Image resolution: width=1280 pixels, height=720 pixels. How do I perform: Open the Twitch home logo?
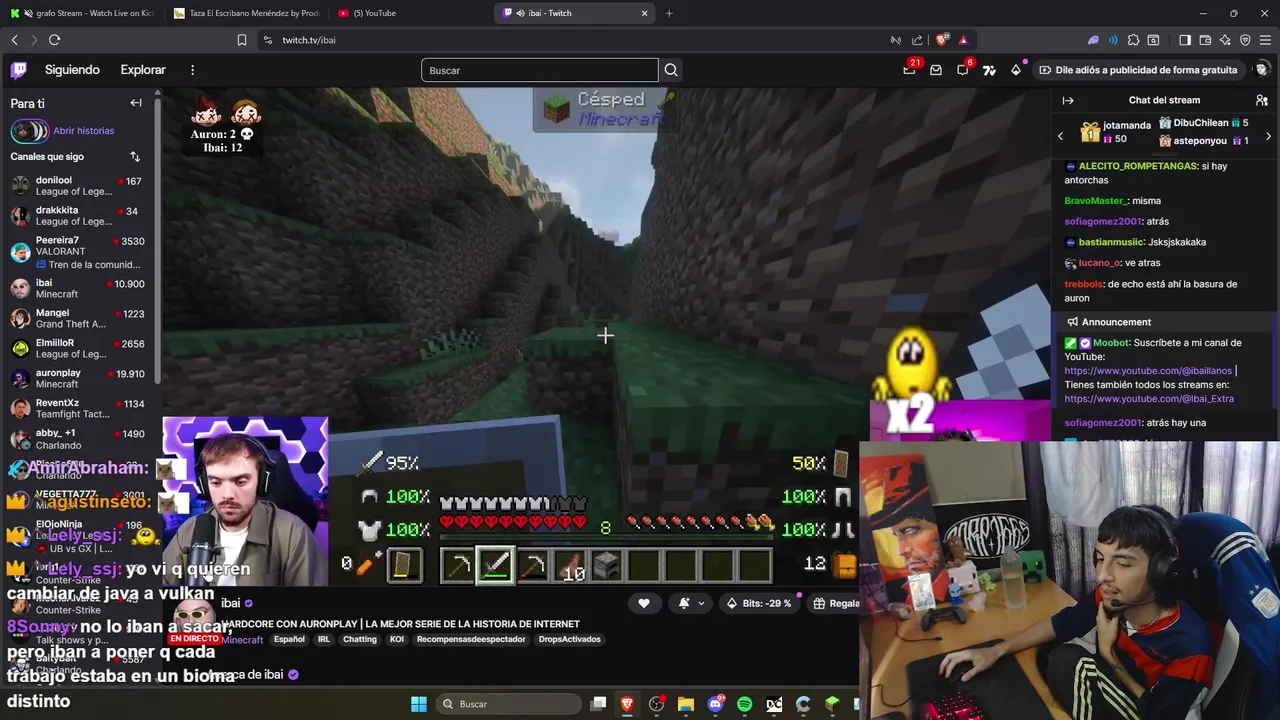click(18, 70)
